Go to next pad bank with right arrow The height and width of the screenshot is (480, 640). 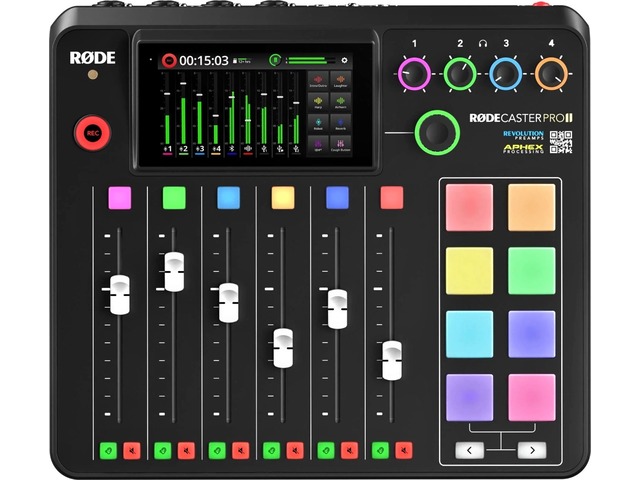pos(532,450)
